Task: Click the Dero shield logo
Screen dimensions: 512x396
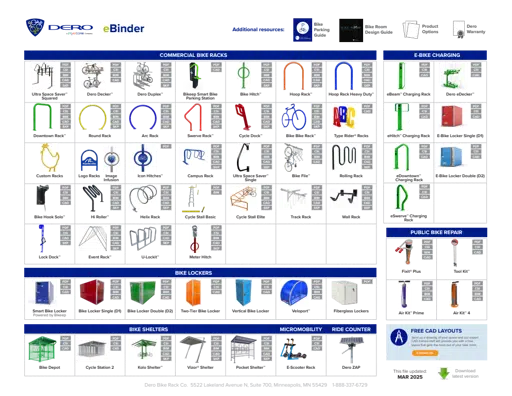Action: 35,27
